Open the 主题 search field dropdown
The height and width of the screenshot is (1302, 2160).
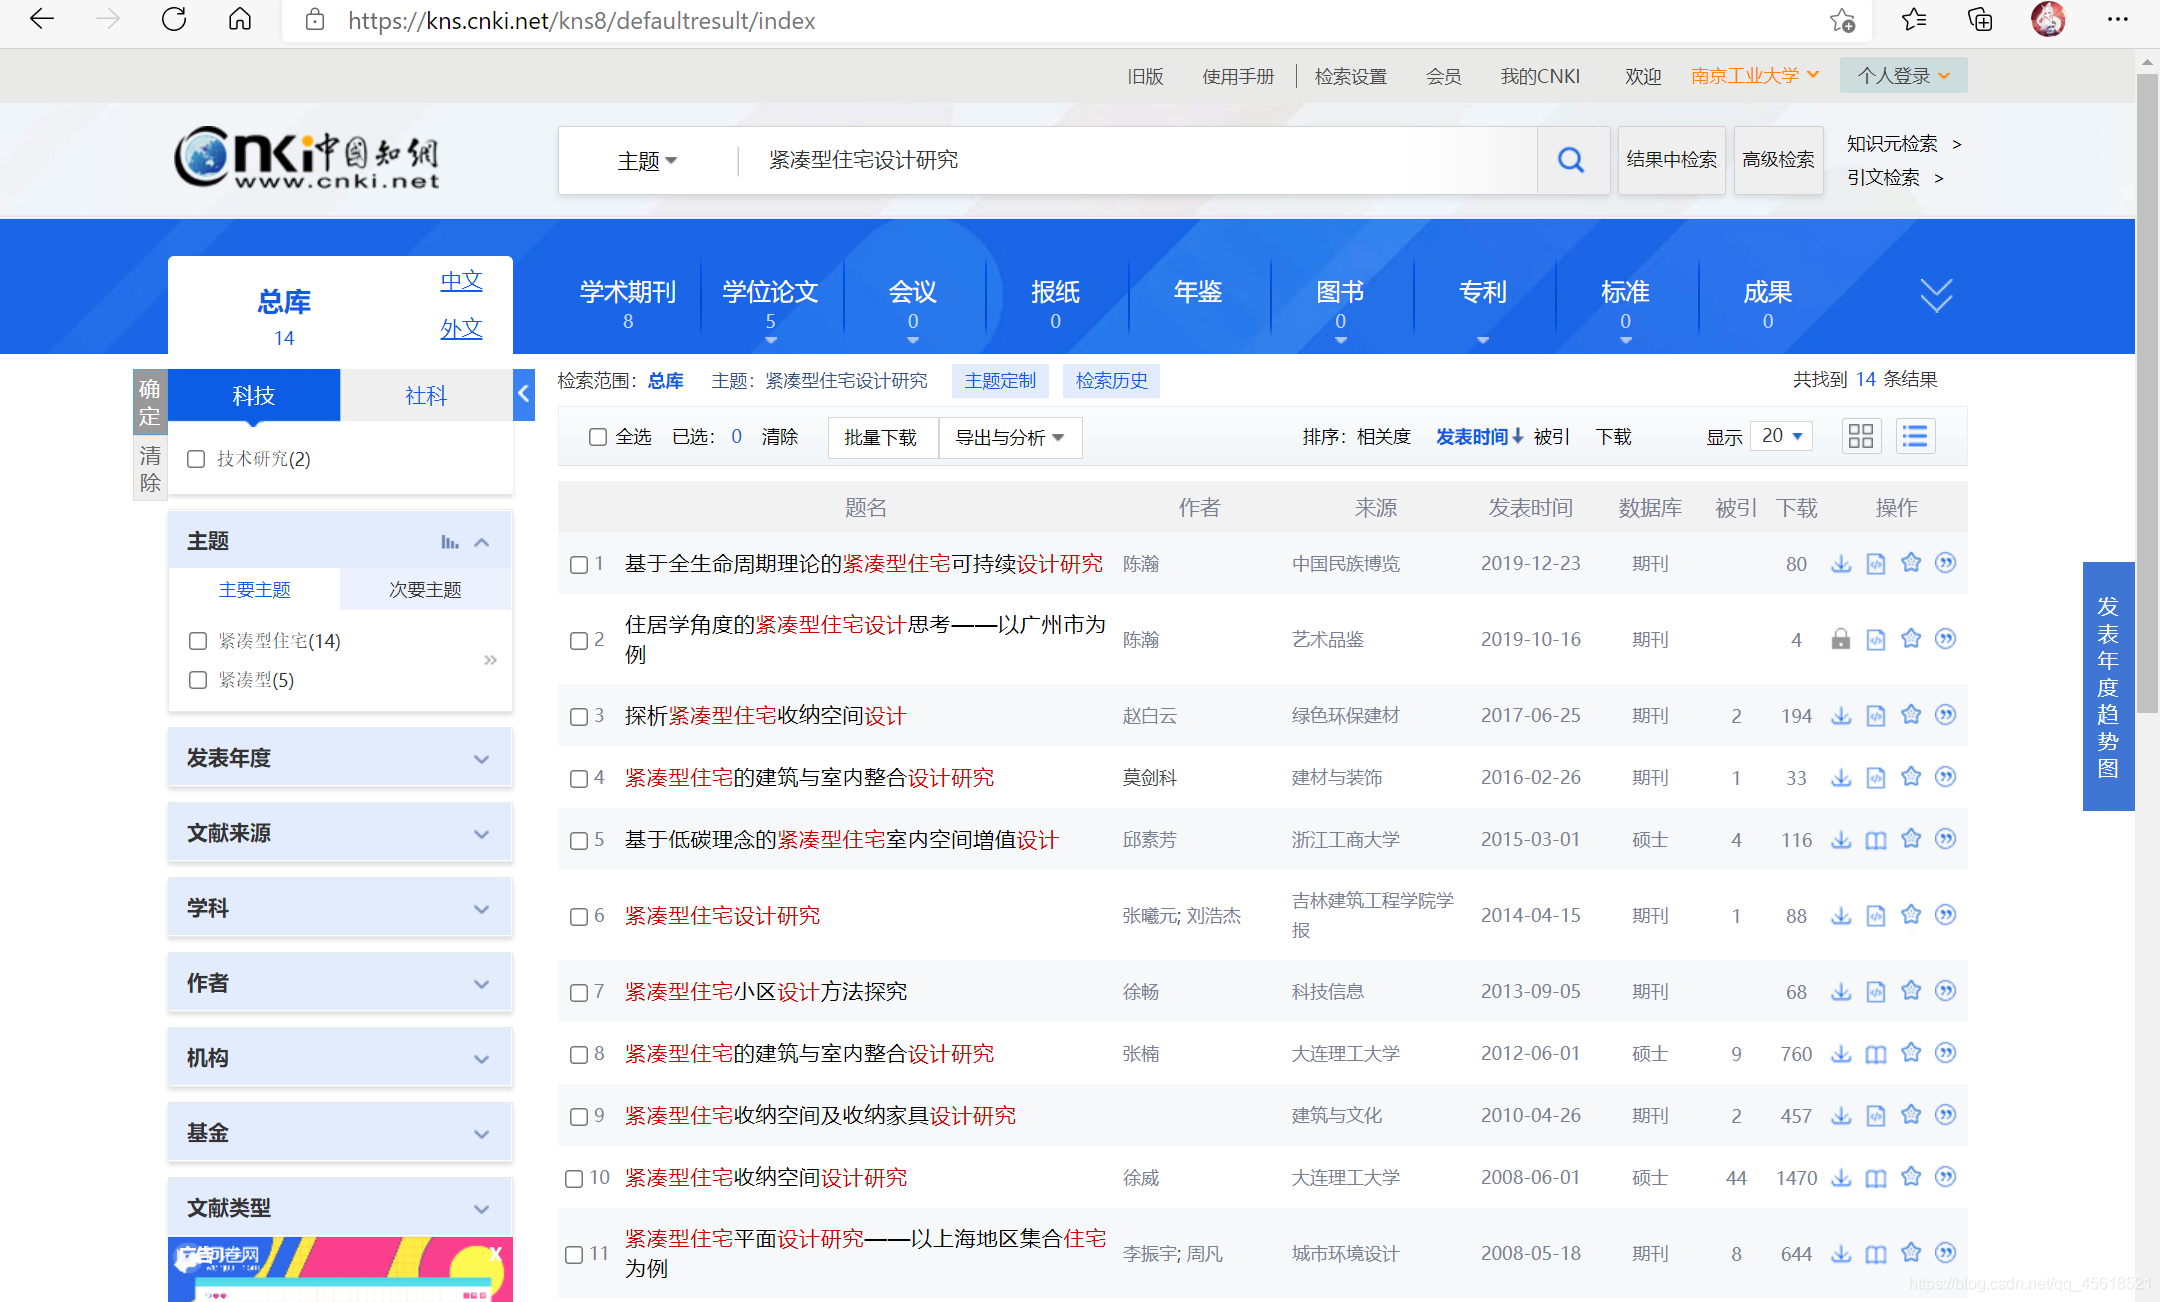[x=647, y=160]
